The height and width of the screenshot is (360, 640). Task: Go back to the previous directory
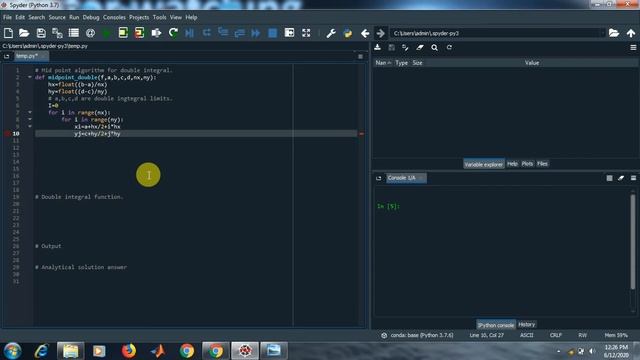(365, 33)
